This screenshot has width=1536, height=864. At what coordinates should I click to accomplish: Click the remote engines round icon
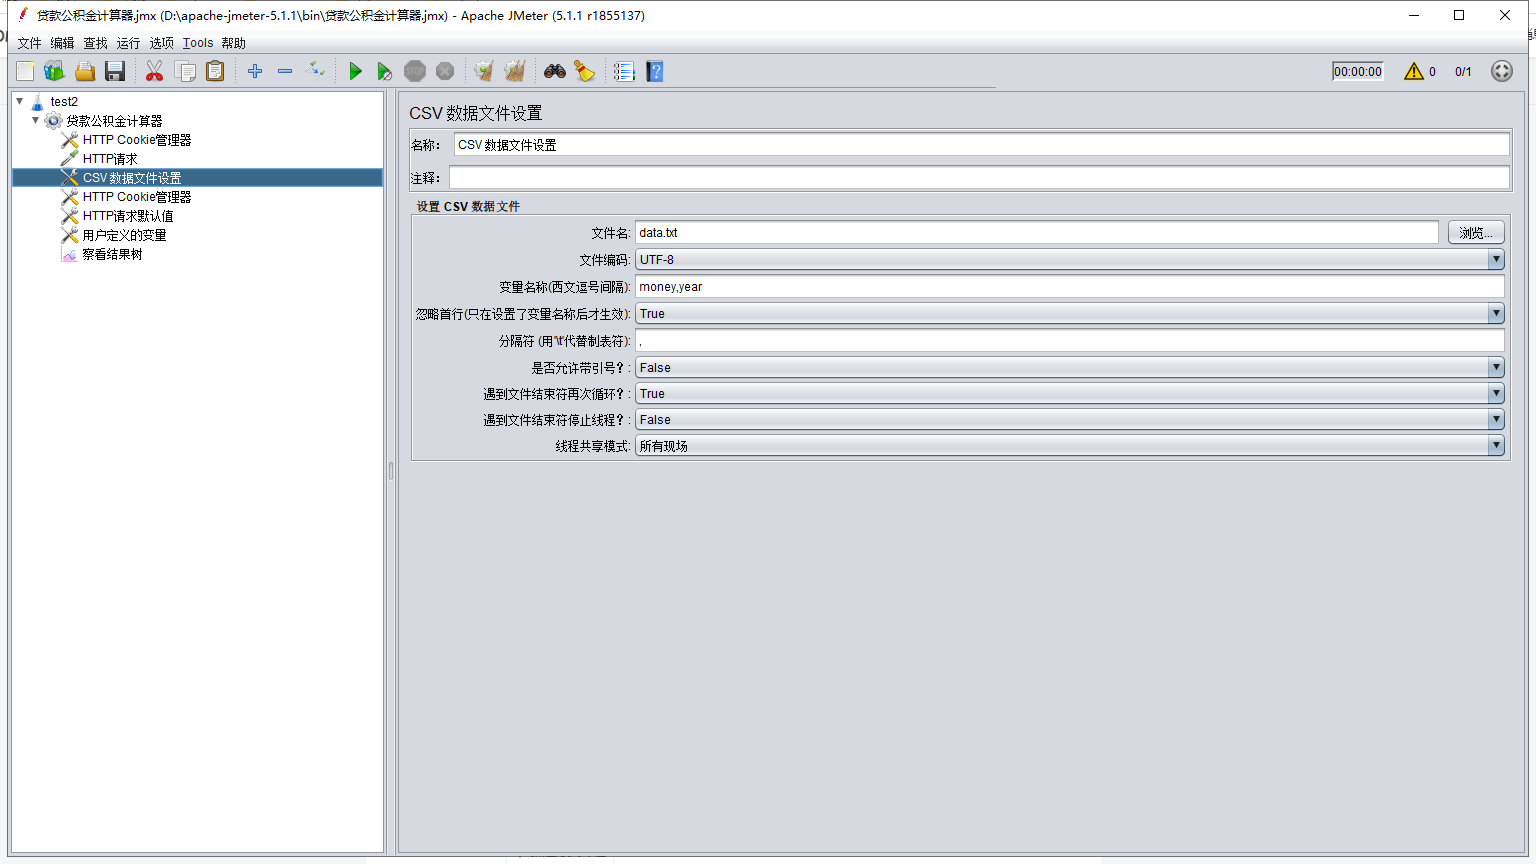pyautogui.click(x=1502, y=71)
